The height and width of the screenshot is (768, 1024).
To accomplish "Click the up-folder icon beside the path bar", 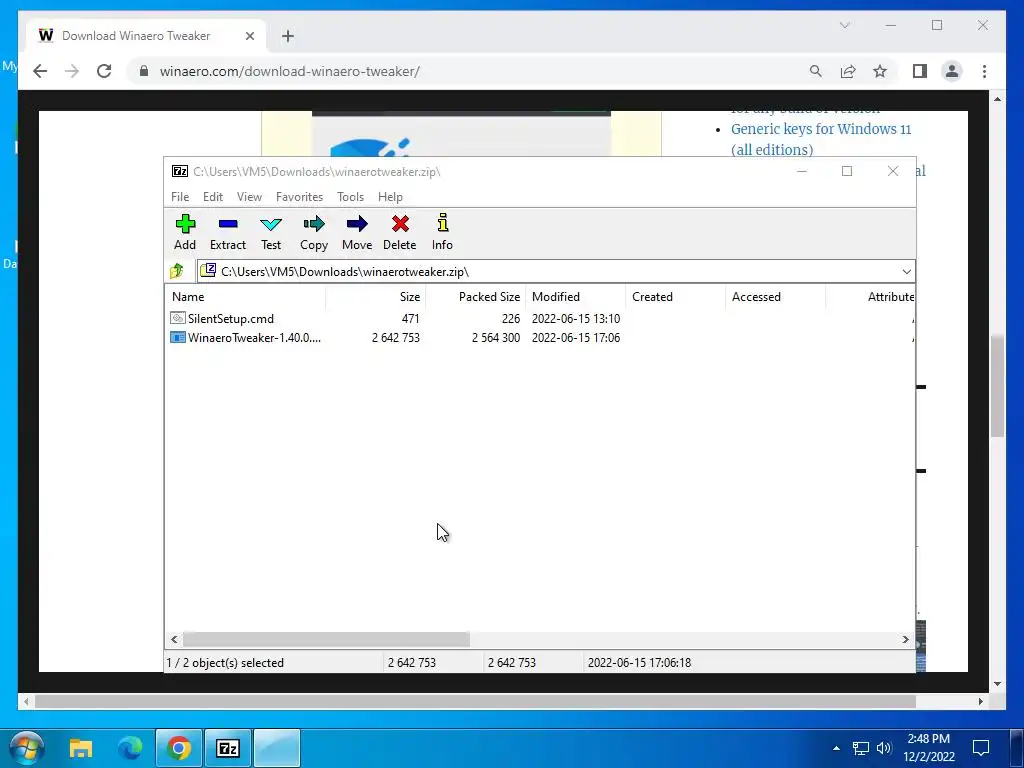I will click(x=177, y=271).
